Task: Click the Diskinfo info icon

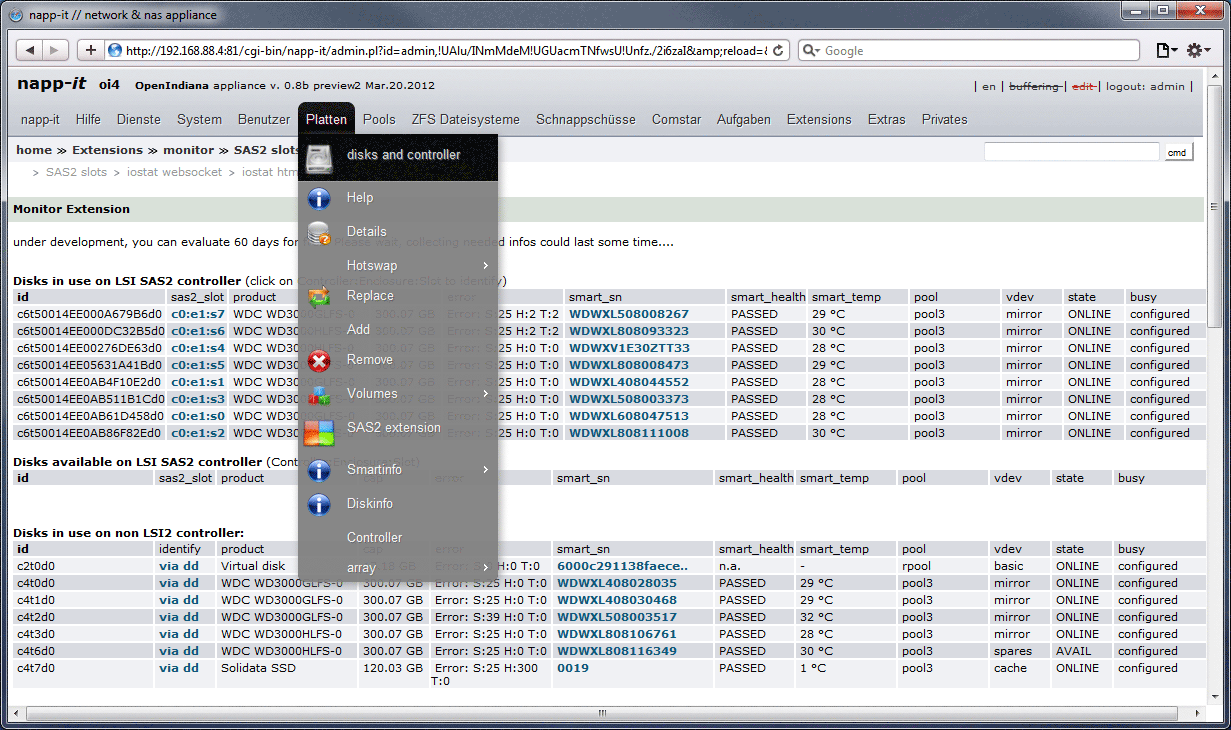Action: [318, 504]
